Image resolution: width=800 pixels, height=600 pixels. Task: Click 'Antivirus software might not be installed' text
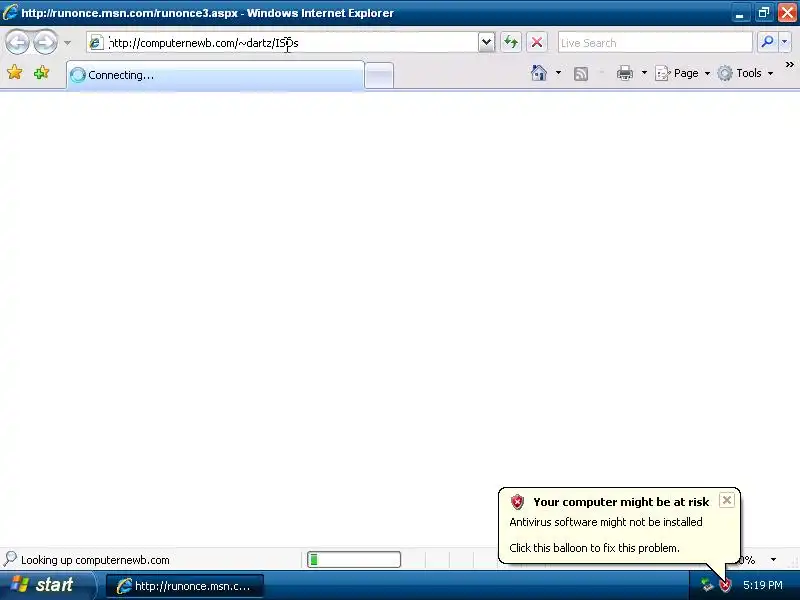[x=606, y=522]
